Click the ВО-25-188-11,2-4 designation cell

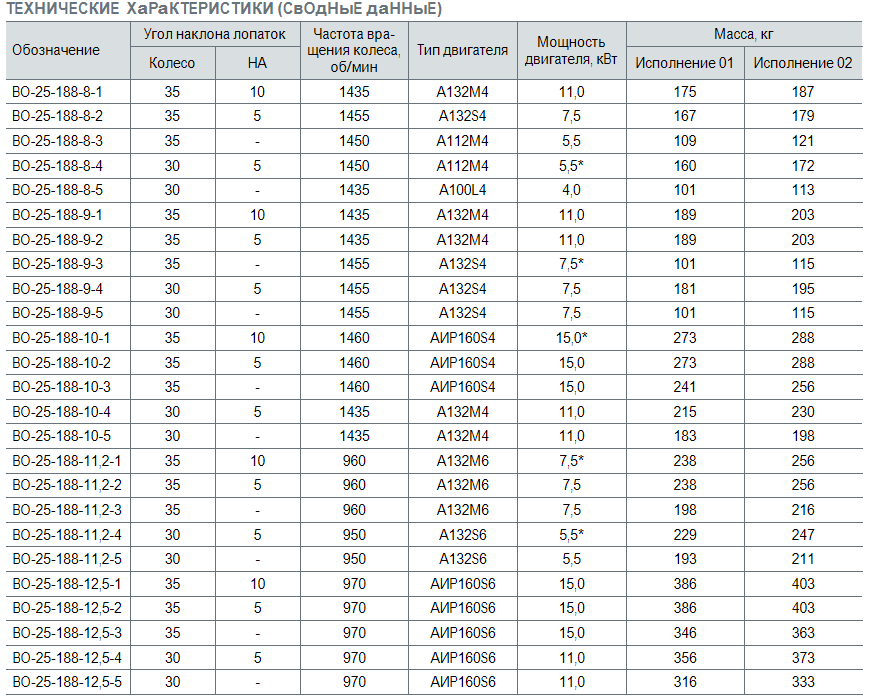click(x=66, y=534)
